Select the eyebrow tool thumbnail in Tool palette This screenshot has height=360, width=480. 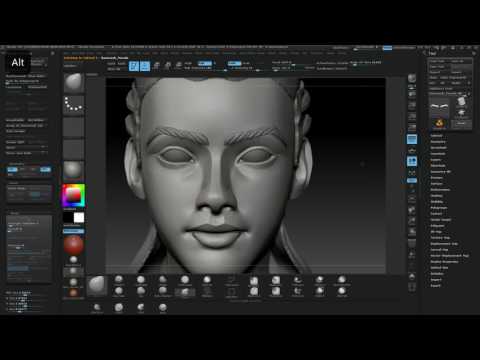tap(439, 108)
